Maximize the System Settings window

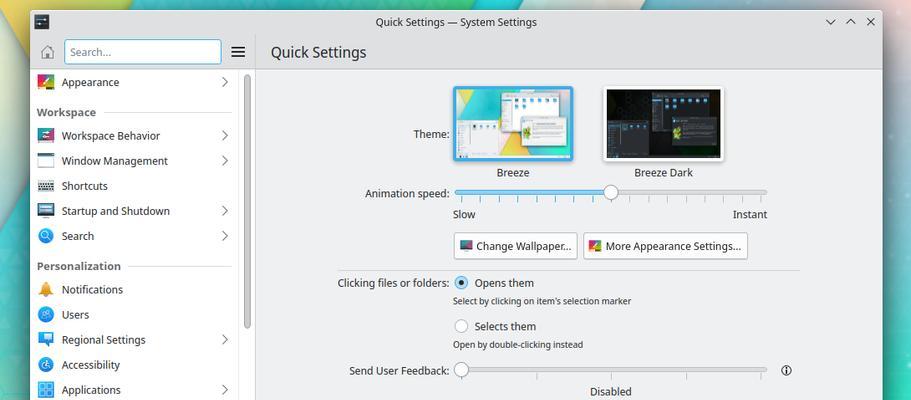(851, 22)
